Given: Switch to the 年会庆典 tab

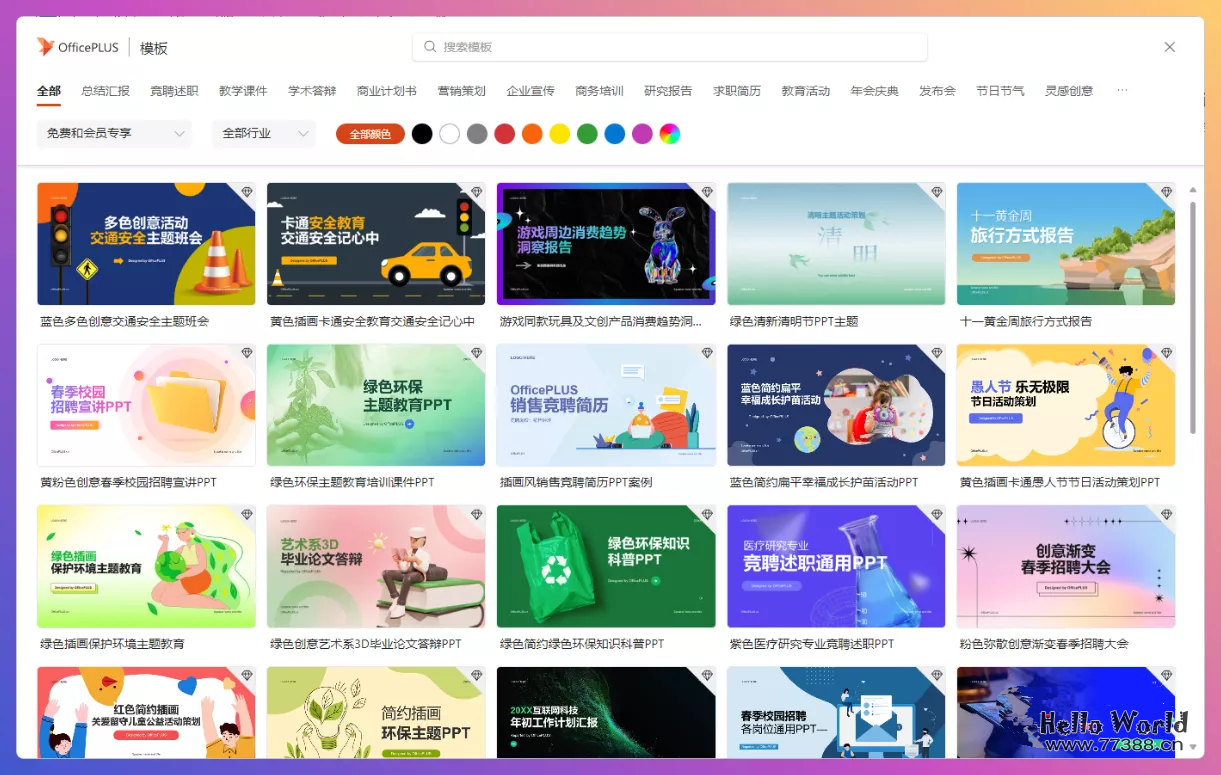Looking at the screenshot, I should coord(875,91).
